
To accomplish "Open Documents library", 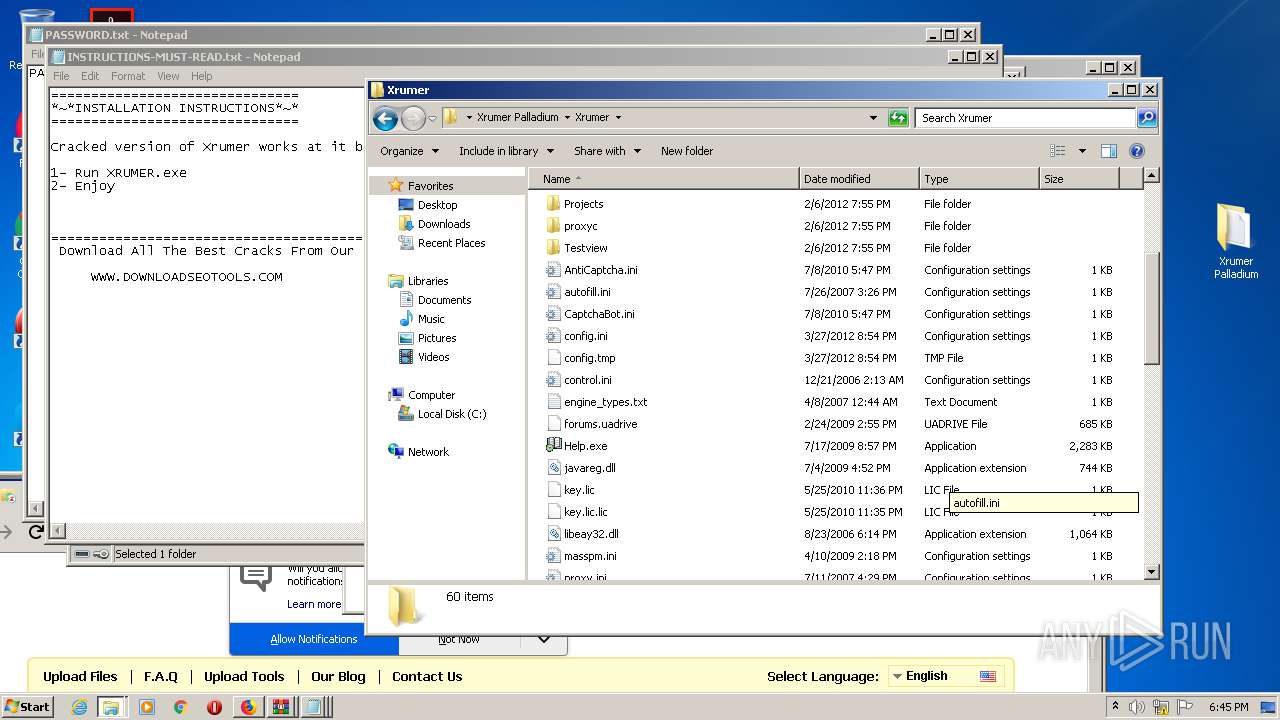I will point(444,300).
